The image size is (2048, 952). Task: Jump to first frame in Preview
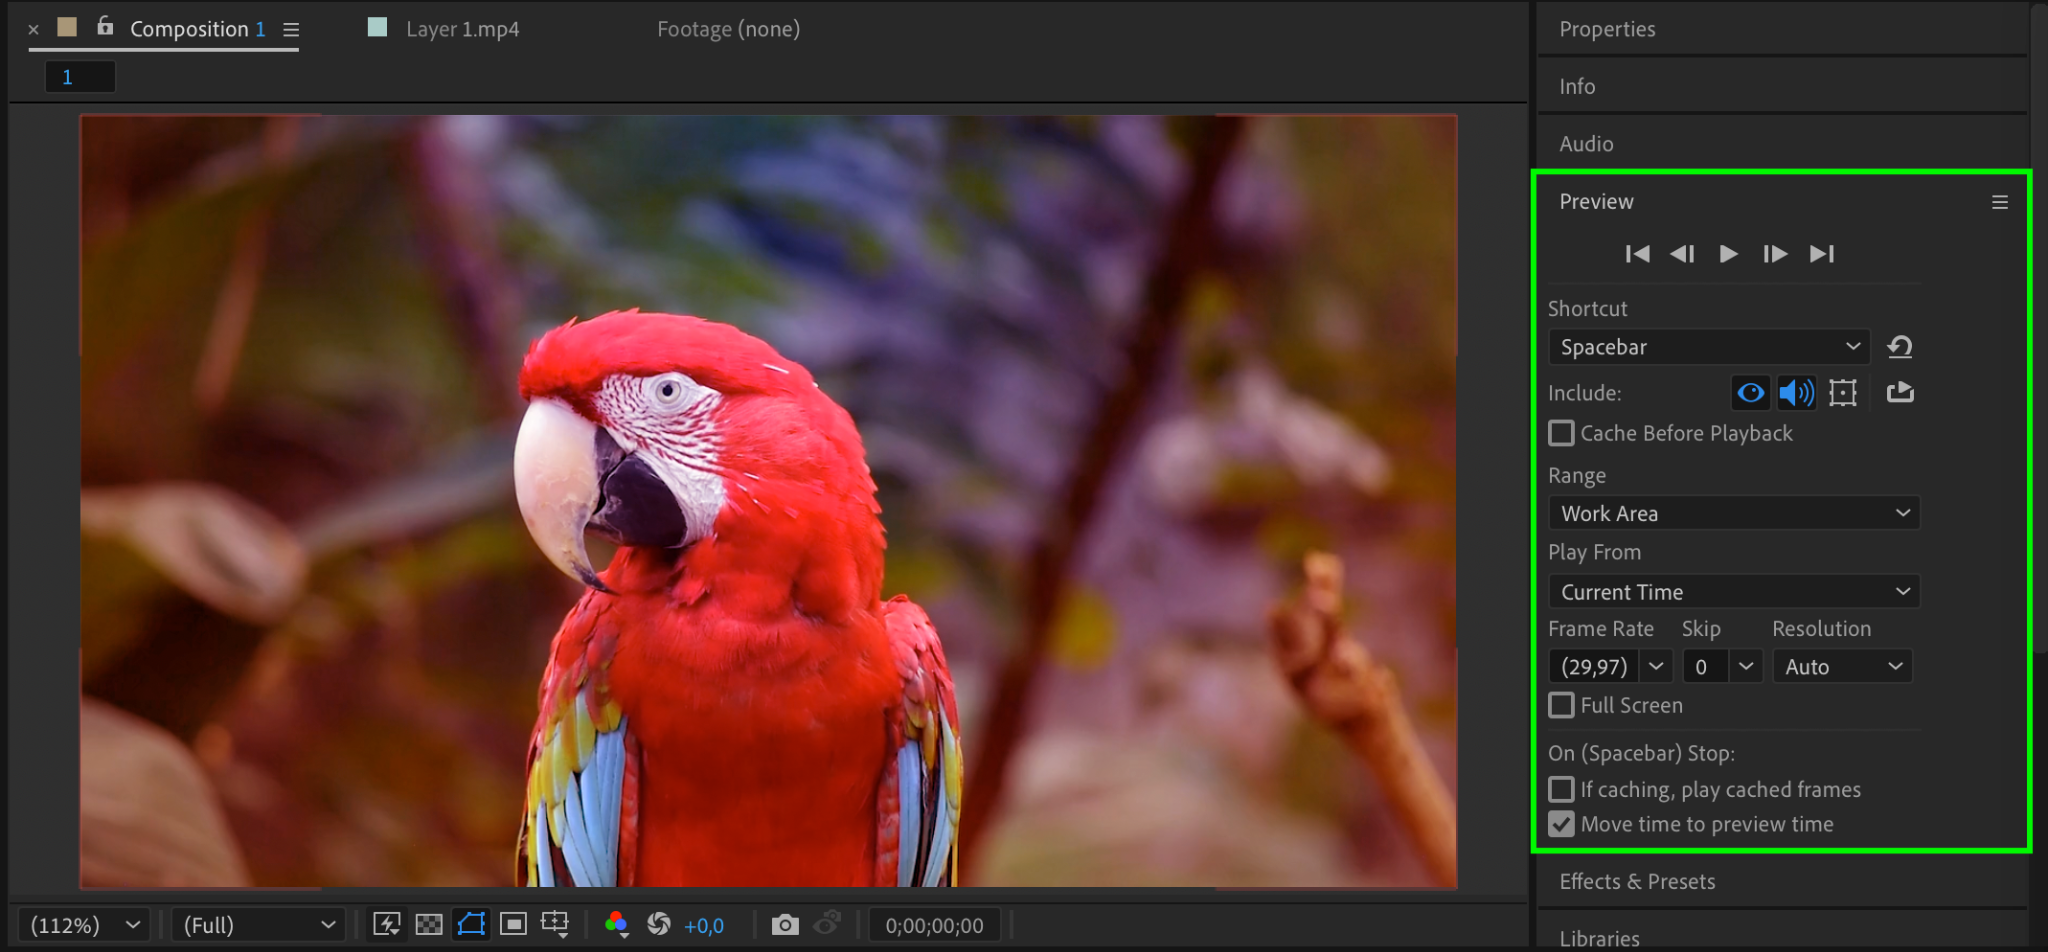(1637, 254)
